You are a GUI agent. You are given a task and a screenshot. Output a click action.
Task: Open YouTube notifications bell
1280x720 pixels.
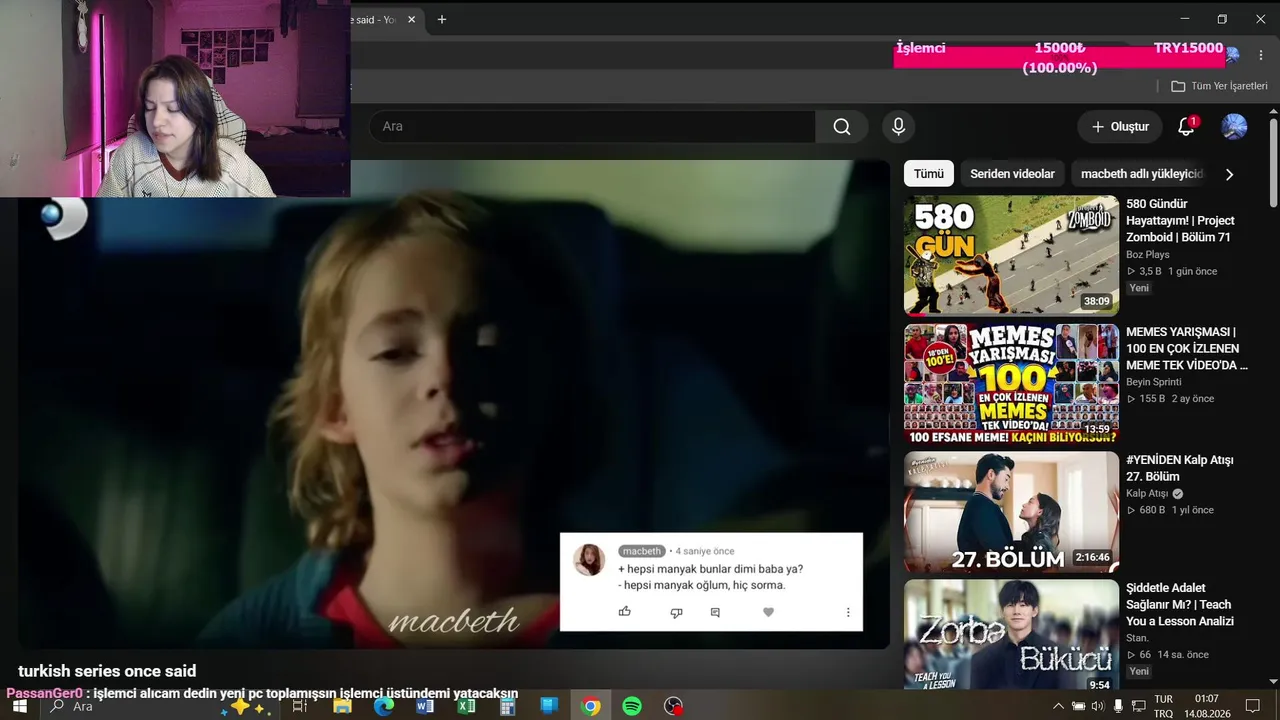(1186, 127)
